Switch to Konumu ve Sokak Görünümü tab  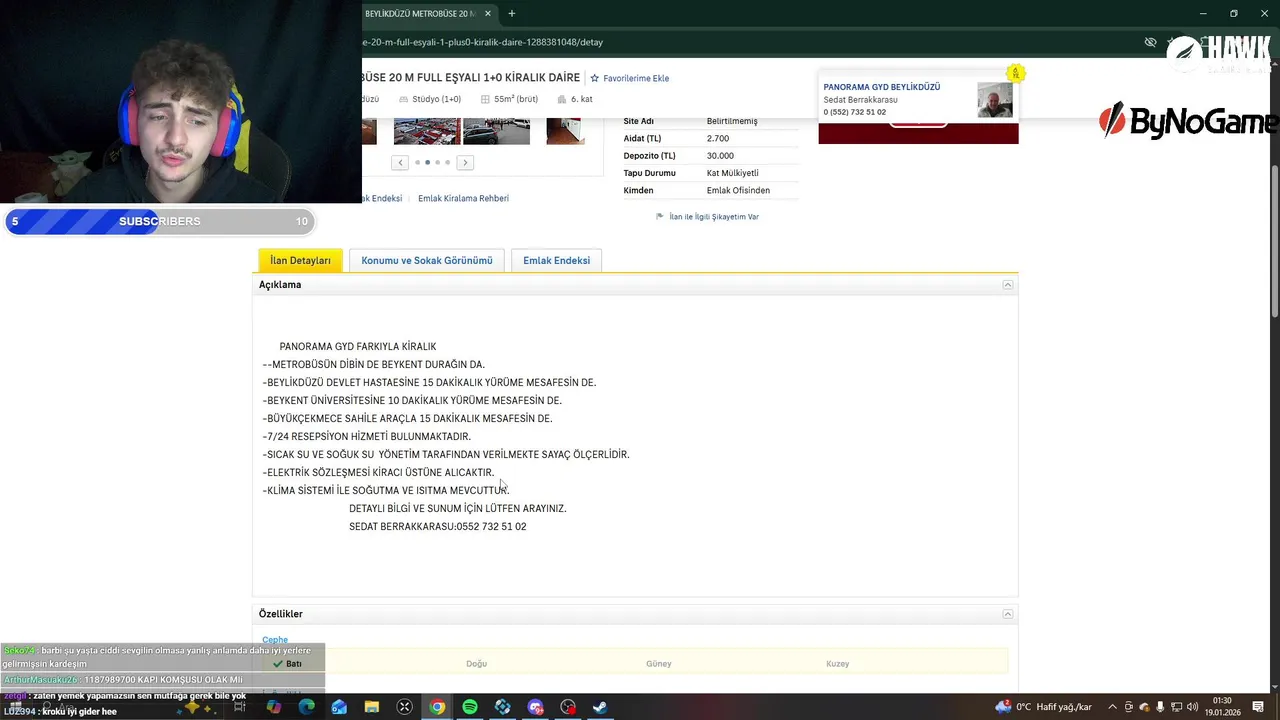427,260
